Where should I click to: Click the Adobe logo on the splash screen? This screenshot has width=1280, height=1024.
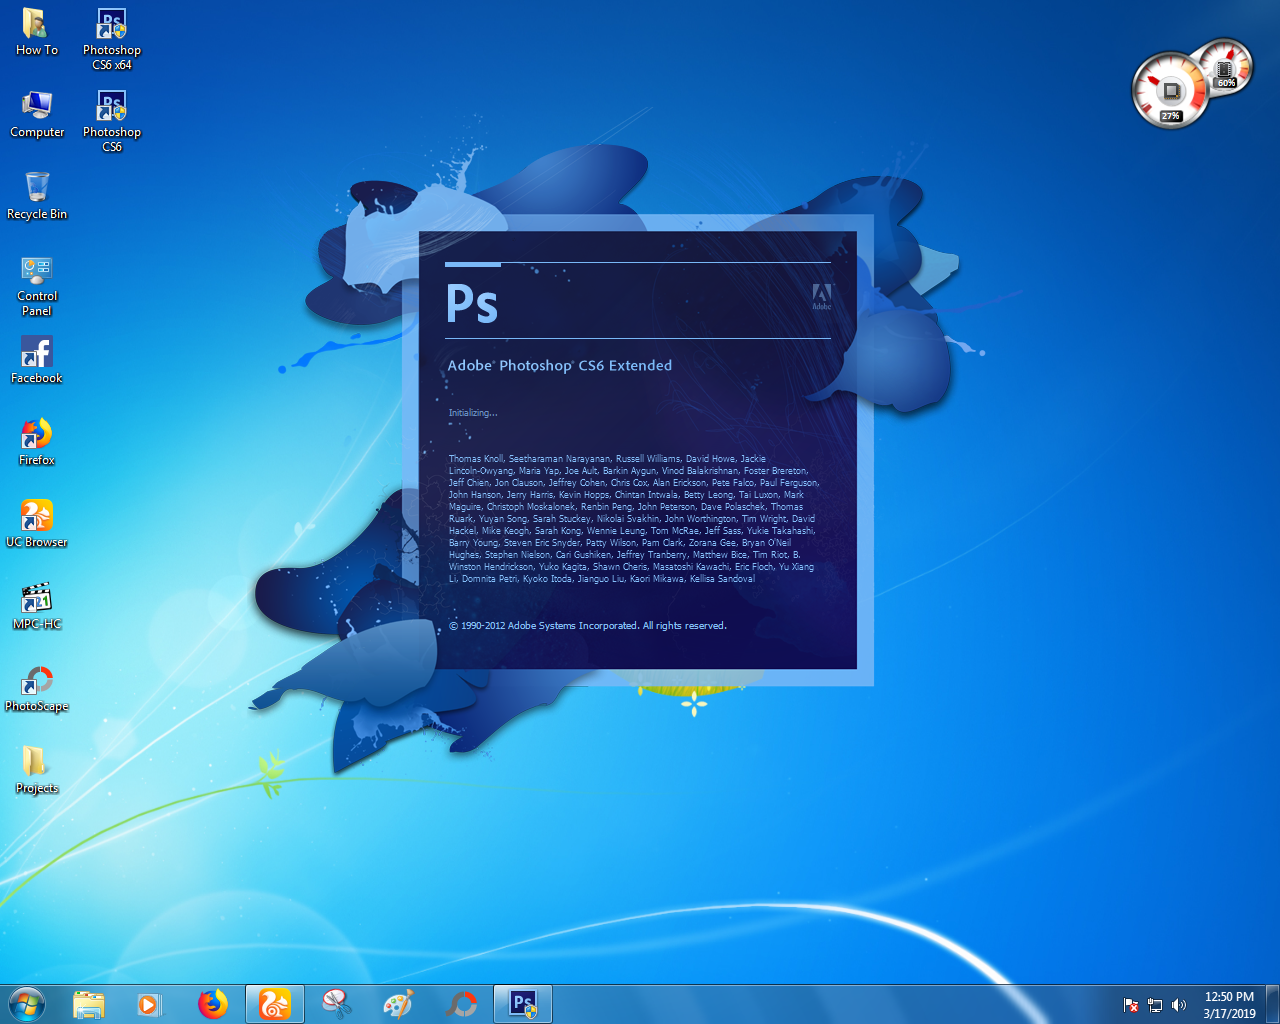pyautogui.click(x=821, y=296)
